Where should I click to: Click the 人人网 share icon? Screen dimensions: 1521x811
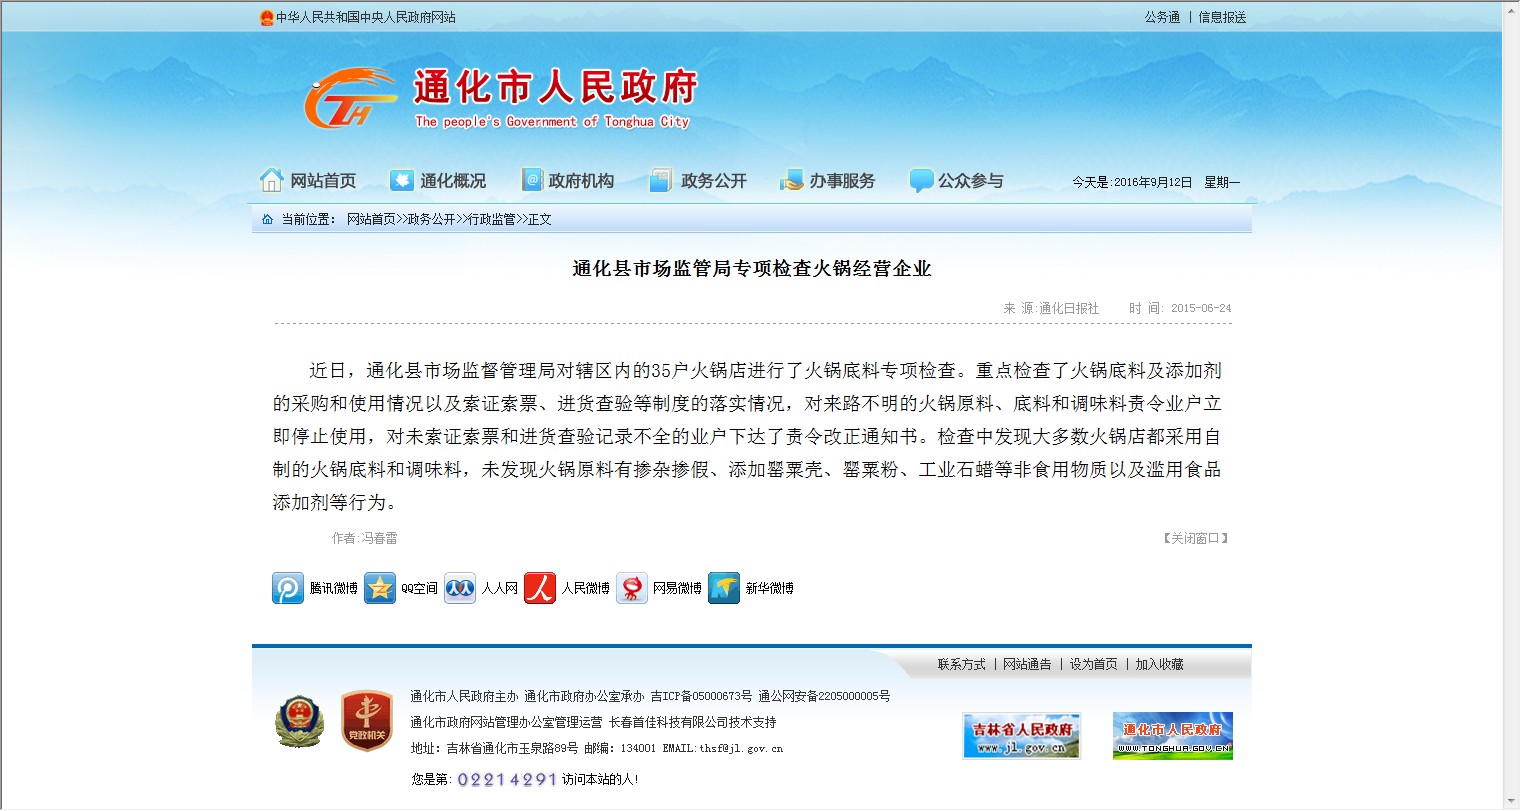[460, 588]
